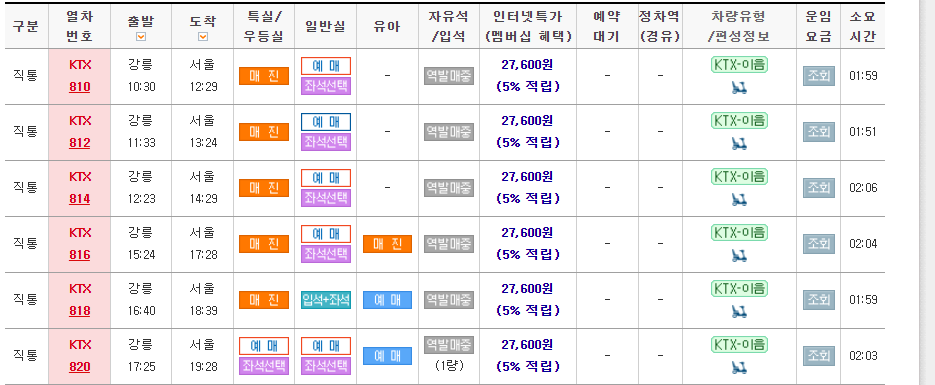This screenshot has height=385, width=935.
Task: View fare (조회) for KTX 820
Action: point(819,356)
